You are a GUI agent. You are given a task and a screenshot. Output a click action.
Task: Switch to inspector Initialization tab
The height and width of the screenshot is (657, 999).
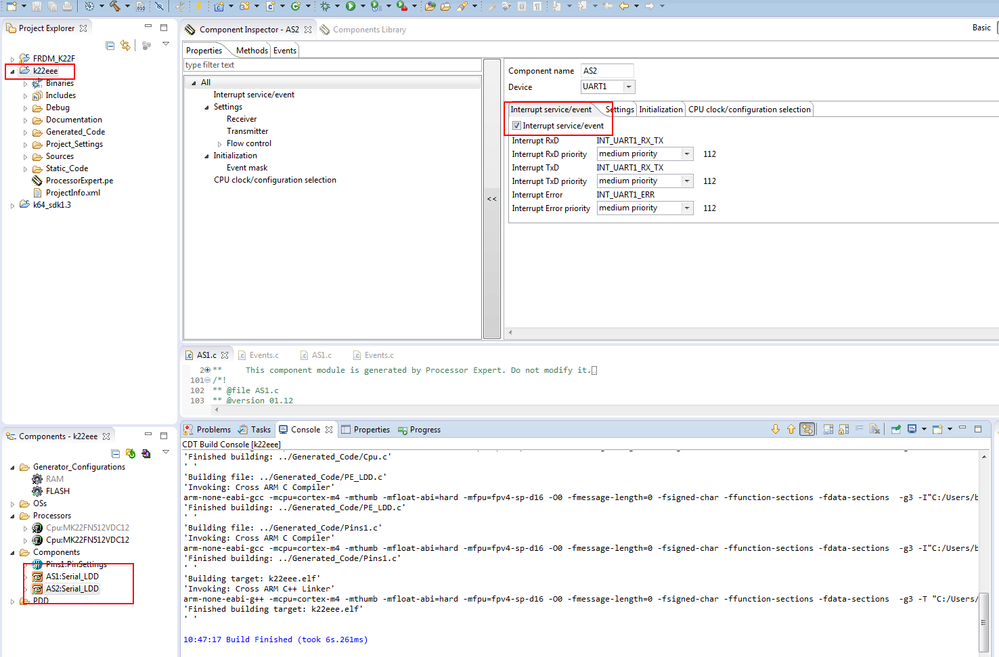[661, 110]
